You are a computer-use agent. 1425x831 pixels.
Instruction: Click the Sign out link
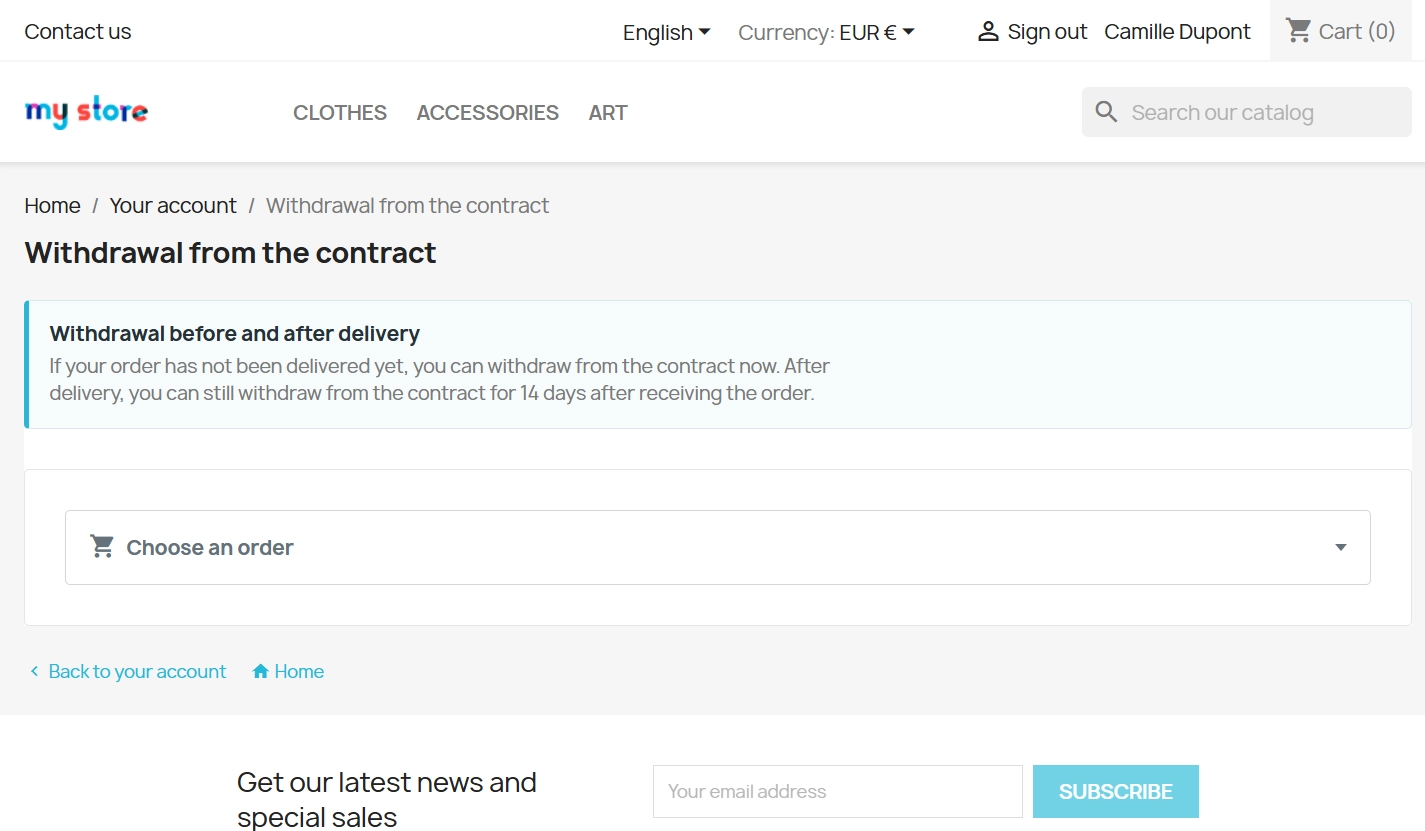(1047, 32)
